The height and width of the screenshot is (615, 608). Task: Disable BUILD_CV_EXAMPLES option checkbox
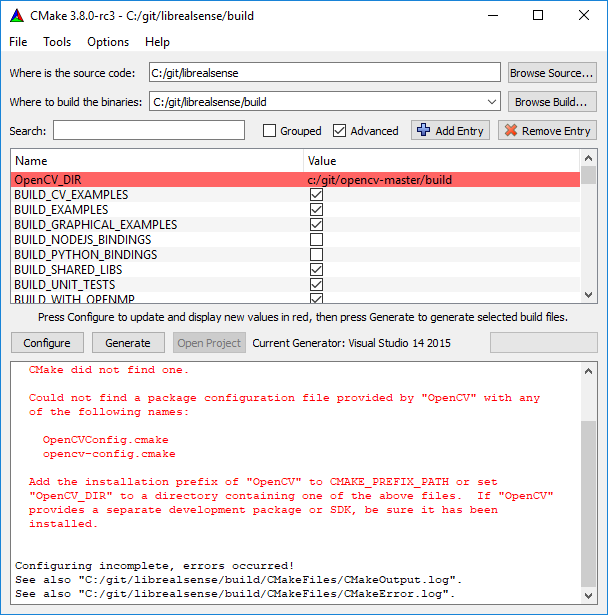(x=316, y=195)
